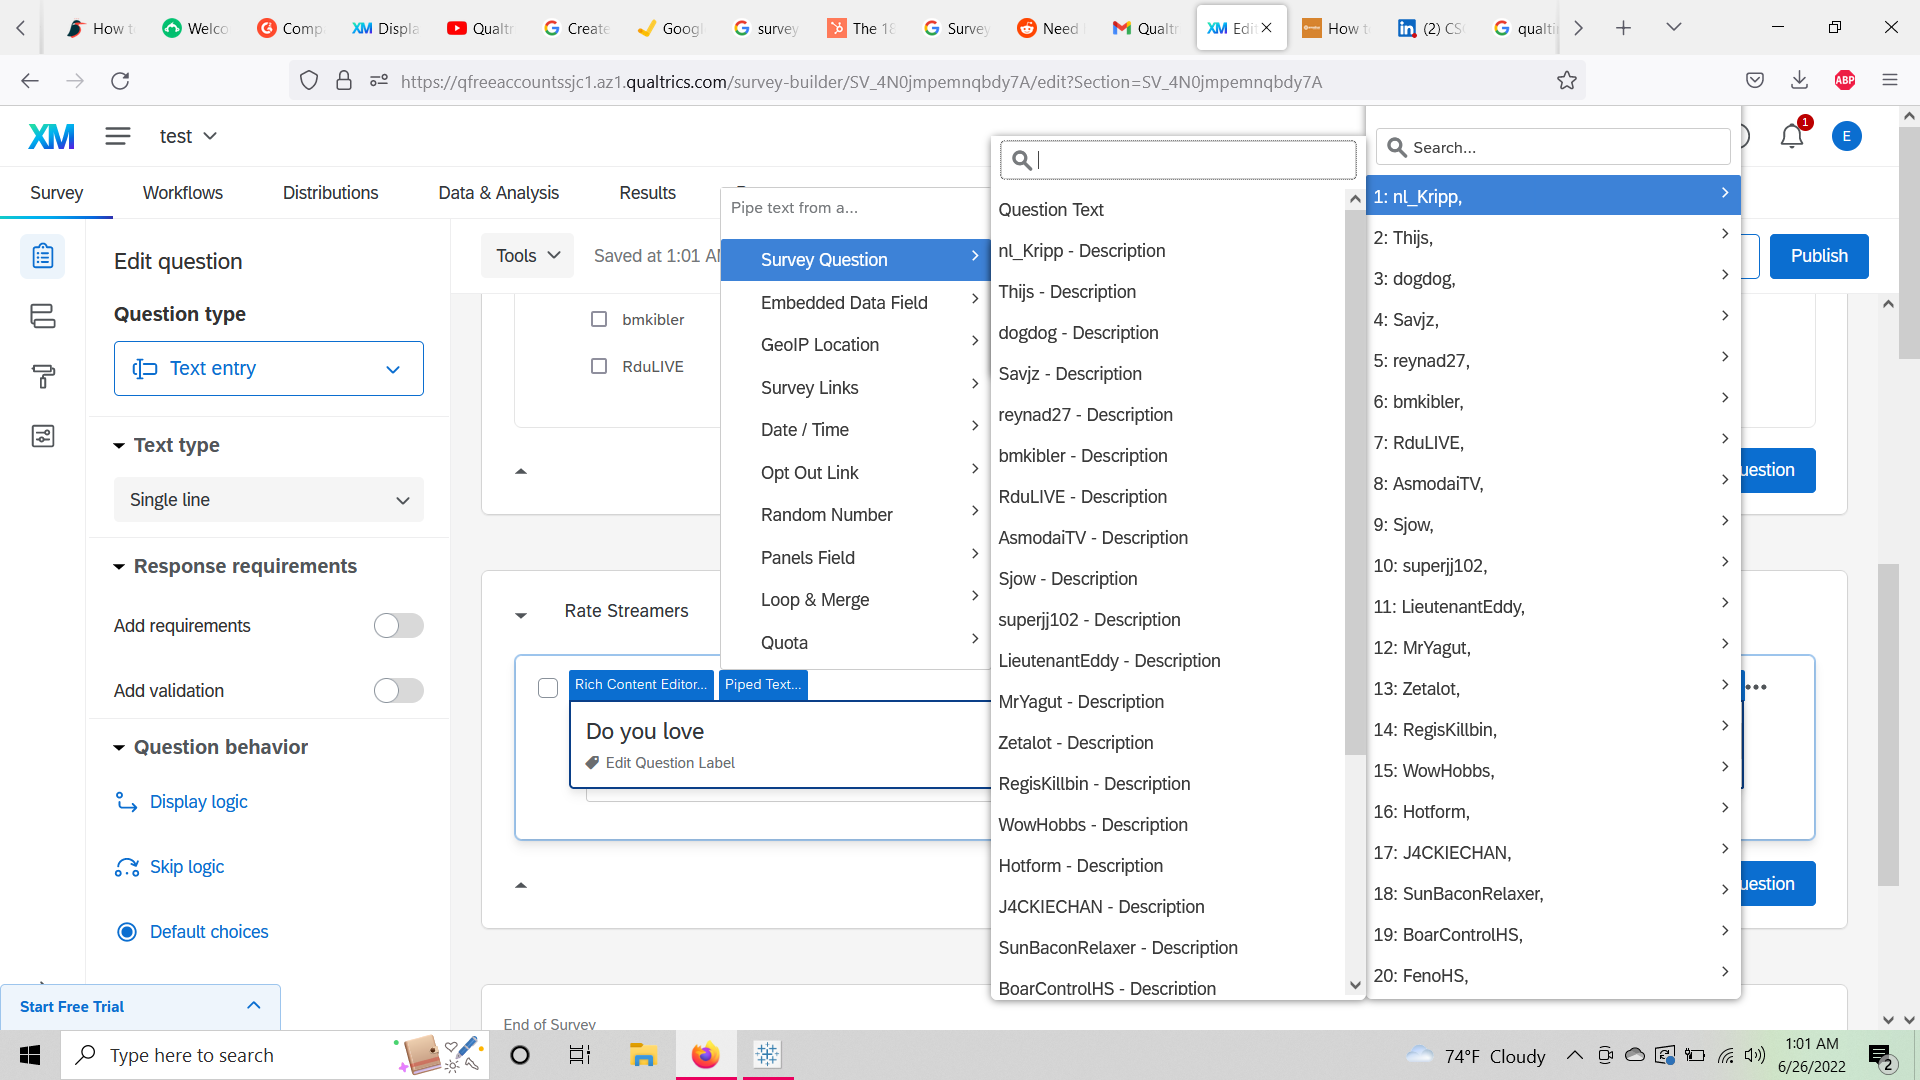Viewport: 1920px width, 1080px height.
Task: Select Savjz - Description option
Action: coord(1170,374)
